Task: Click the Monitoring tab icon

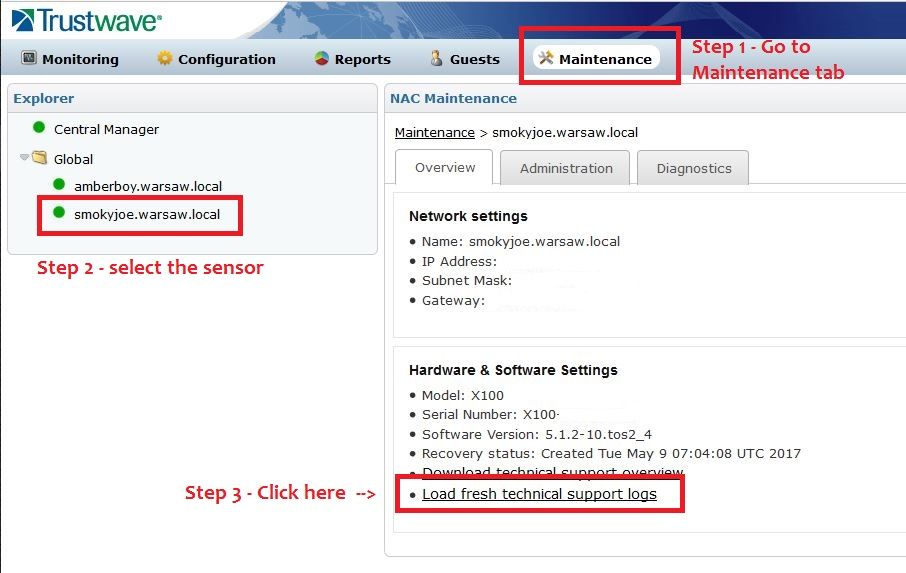Action: [x=29, y=59]
